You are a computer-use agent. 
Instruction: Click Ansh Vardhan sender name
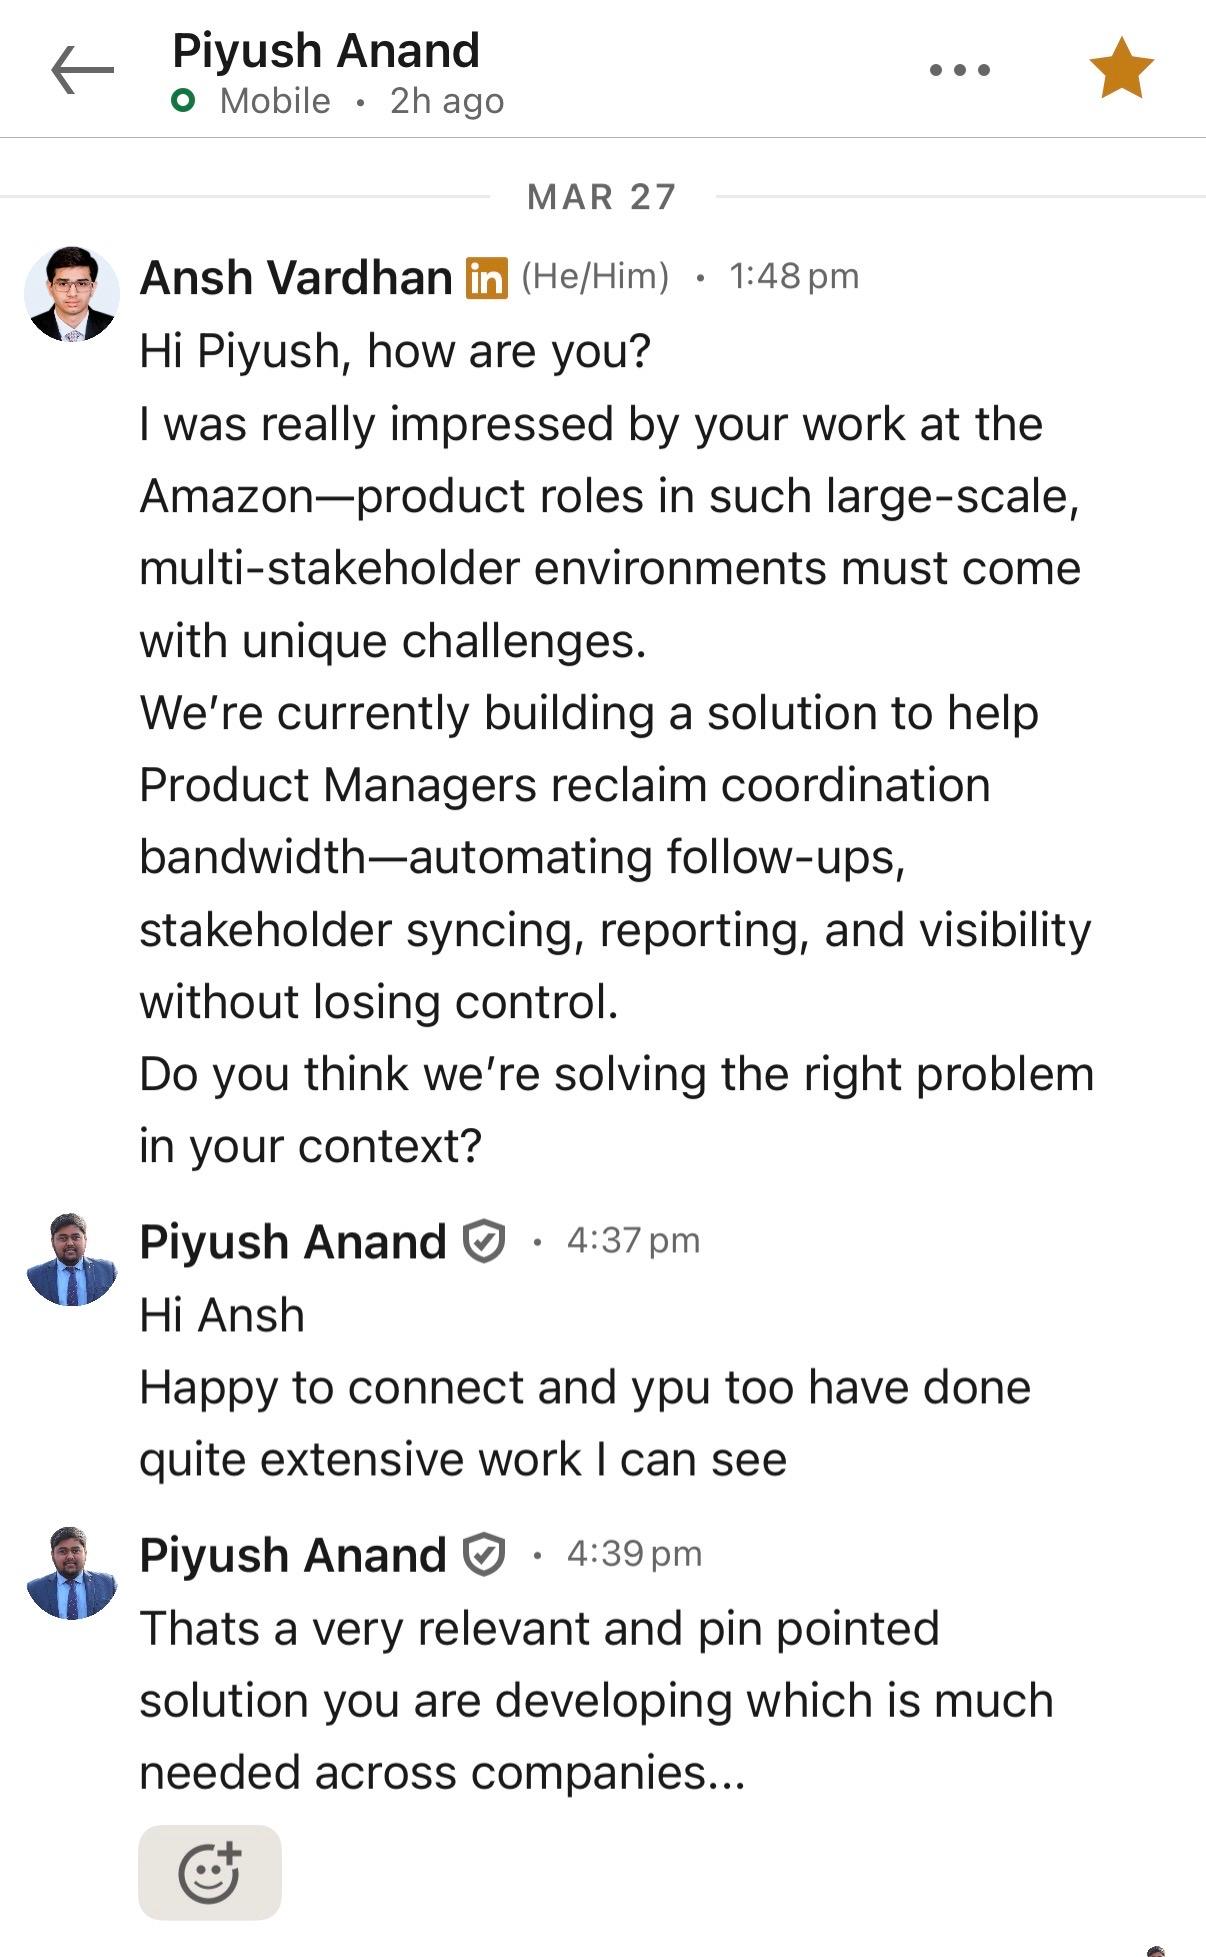pyautogui.click(x=296, y=278)
